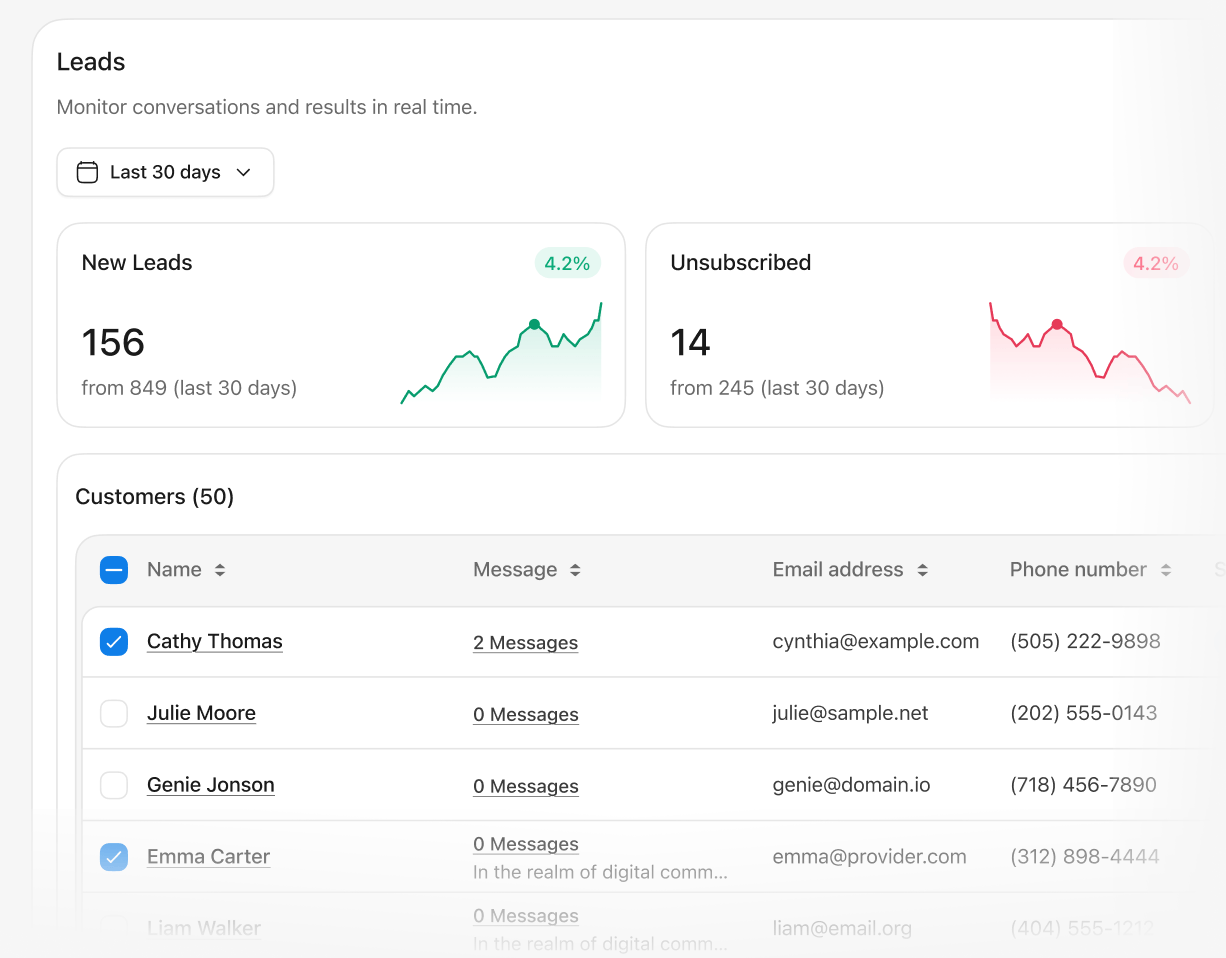Uncheck the Emma Carter row checkbox

[x=114, y=857]
